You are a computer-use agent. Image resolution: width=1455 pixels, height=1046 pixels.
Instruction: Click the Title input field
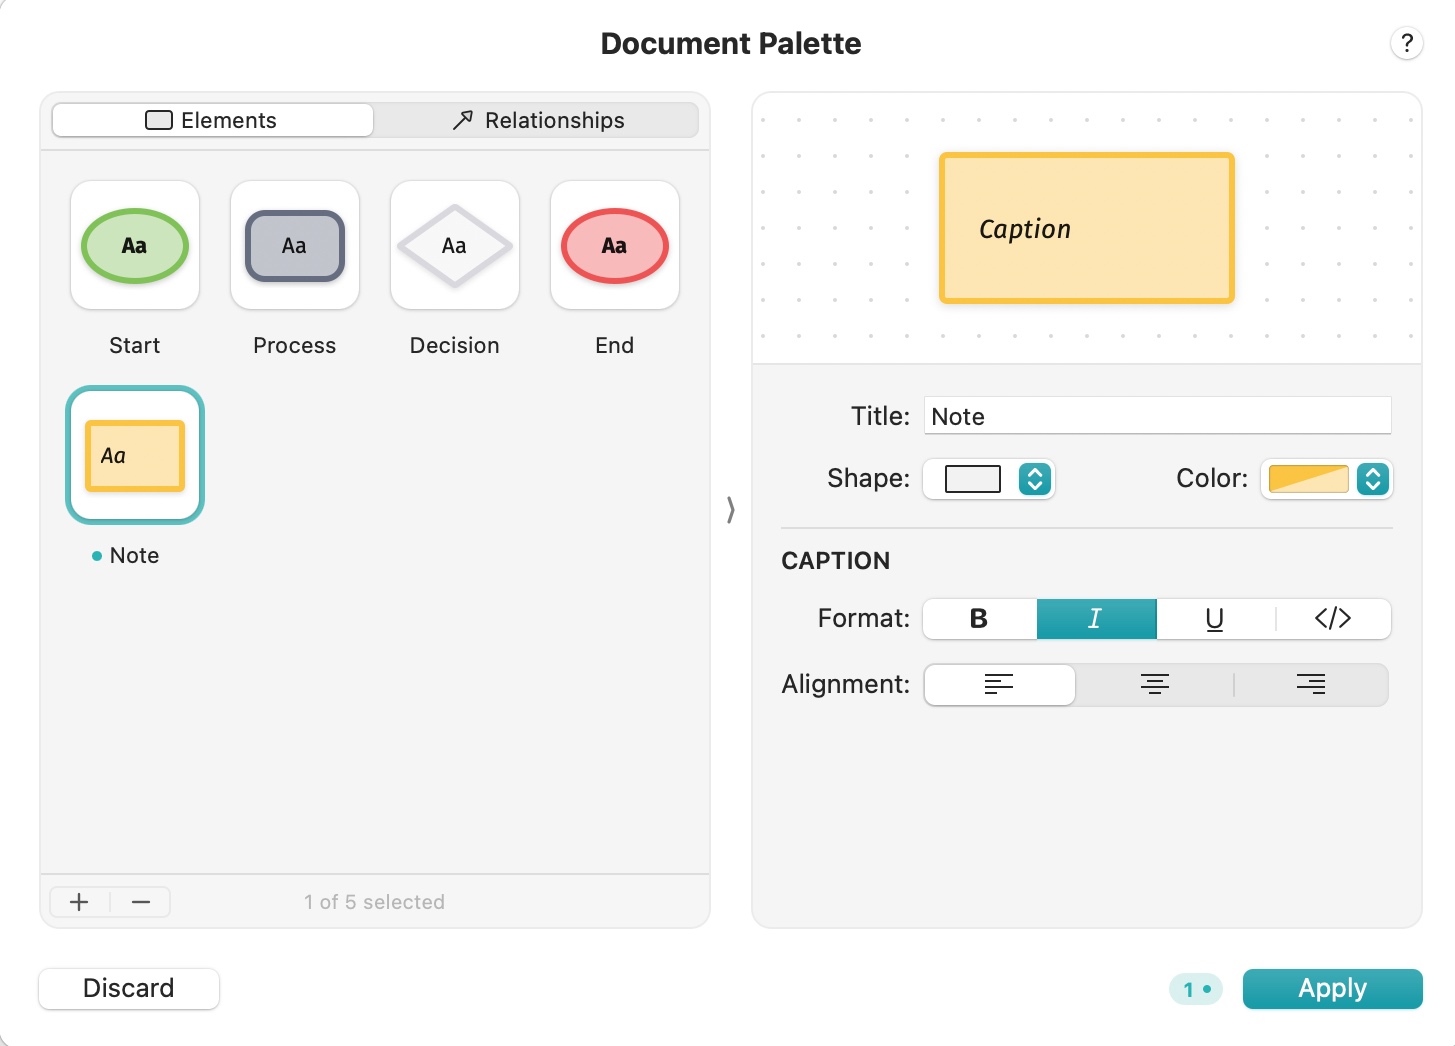point(1158,416)
